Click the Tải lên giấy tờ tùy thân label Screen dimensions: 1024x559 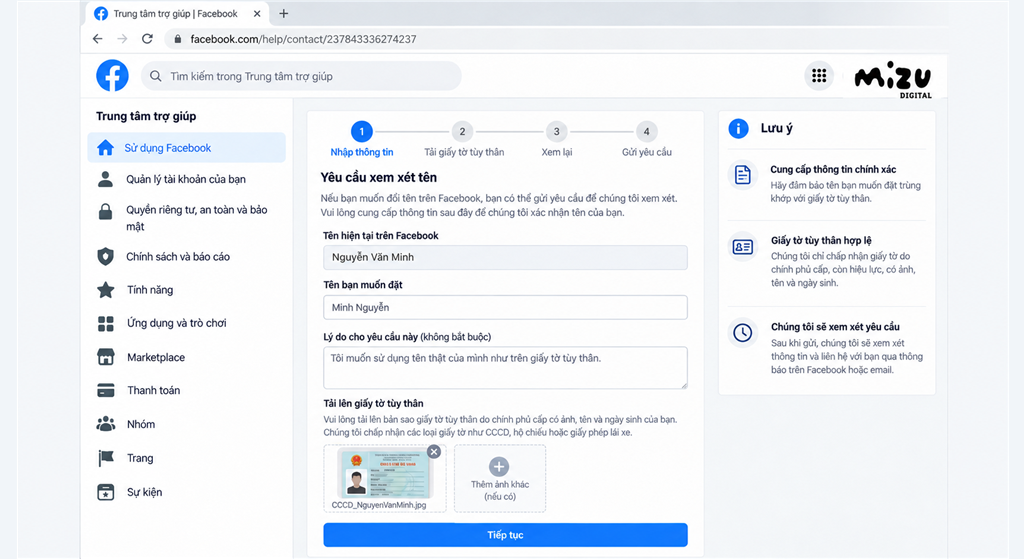point(374,404)
